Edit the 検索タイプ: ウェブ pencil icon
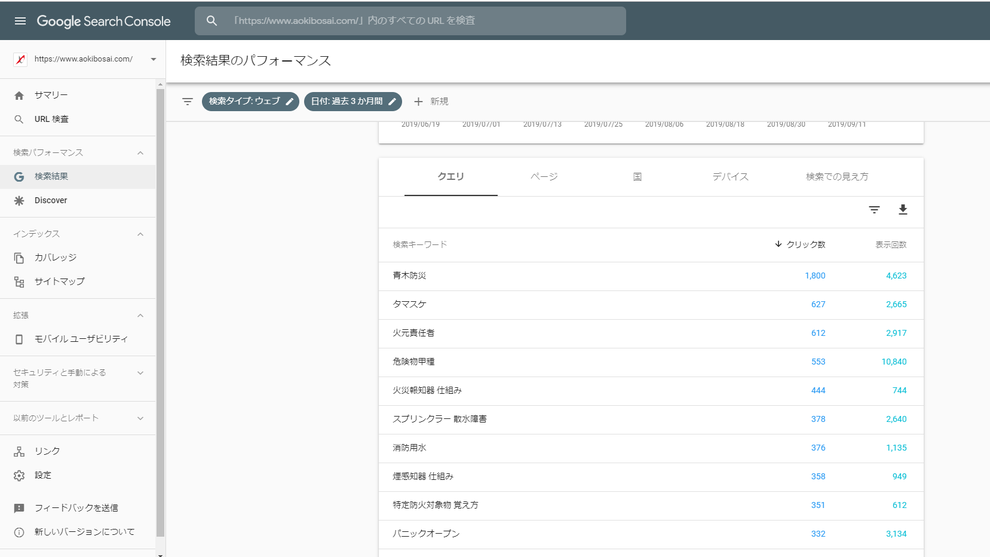 [x=289, y=102]
